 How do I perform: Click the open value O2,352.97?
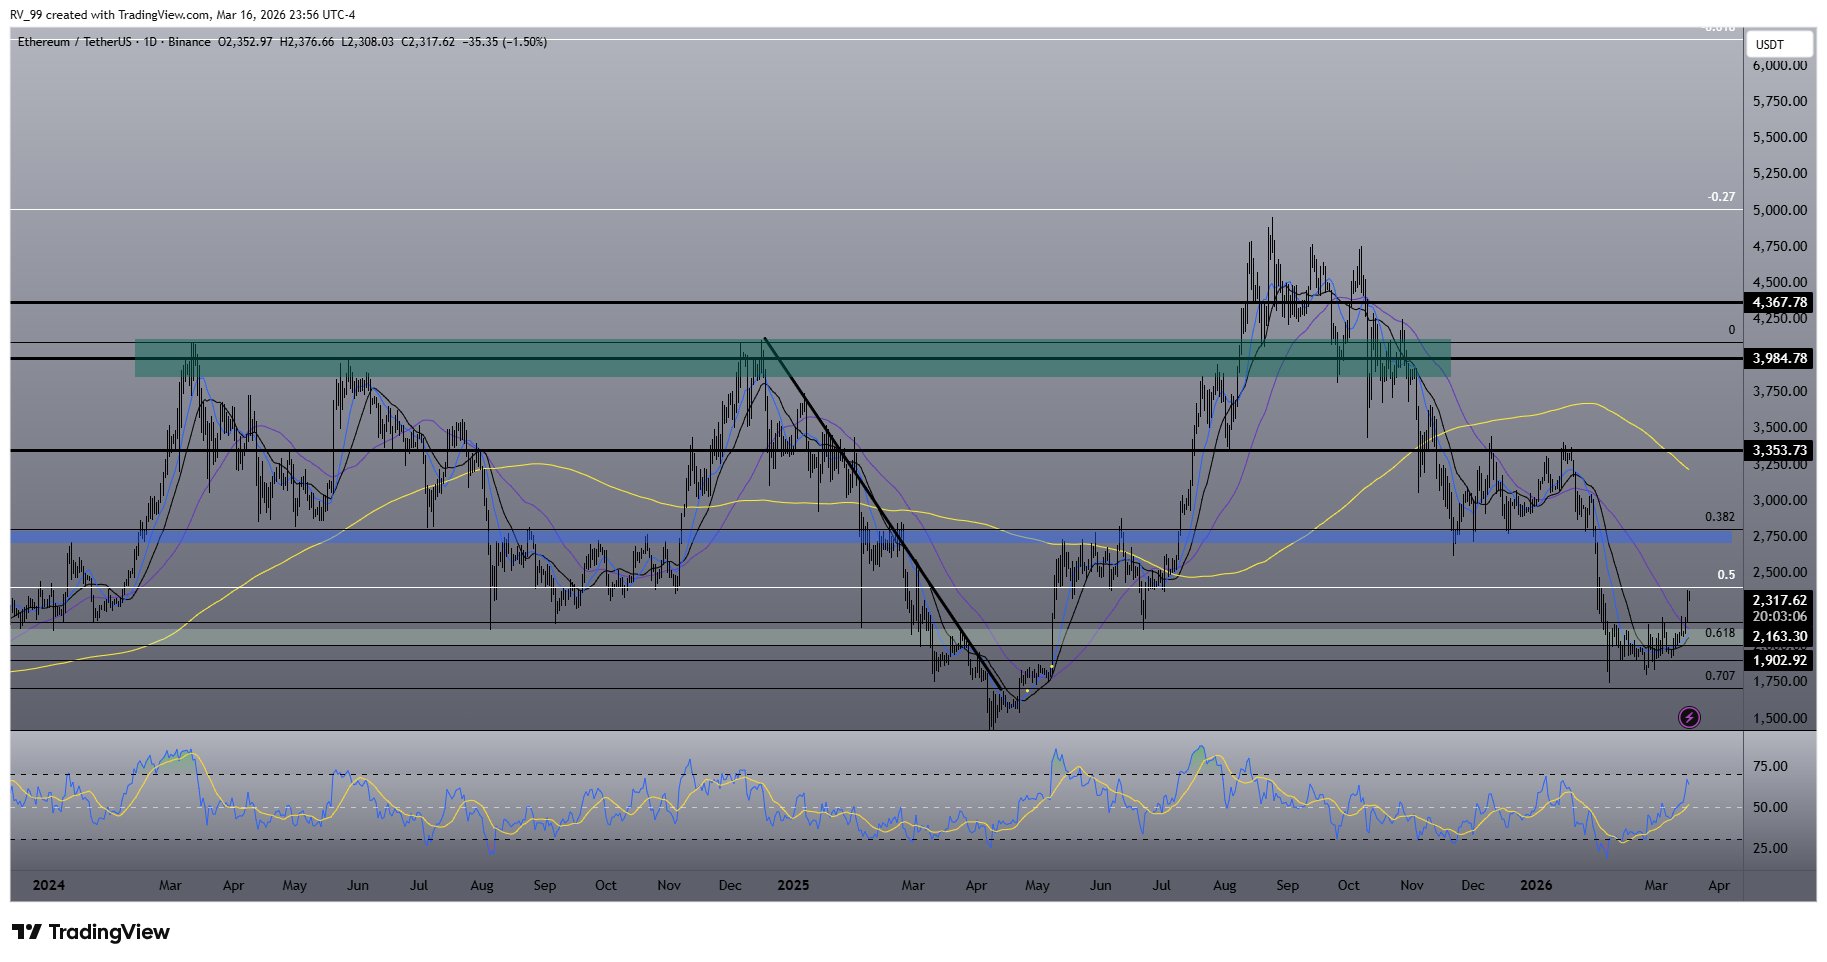[x=246, y=42]
